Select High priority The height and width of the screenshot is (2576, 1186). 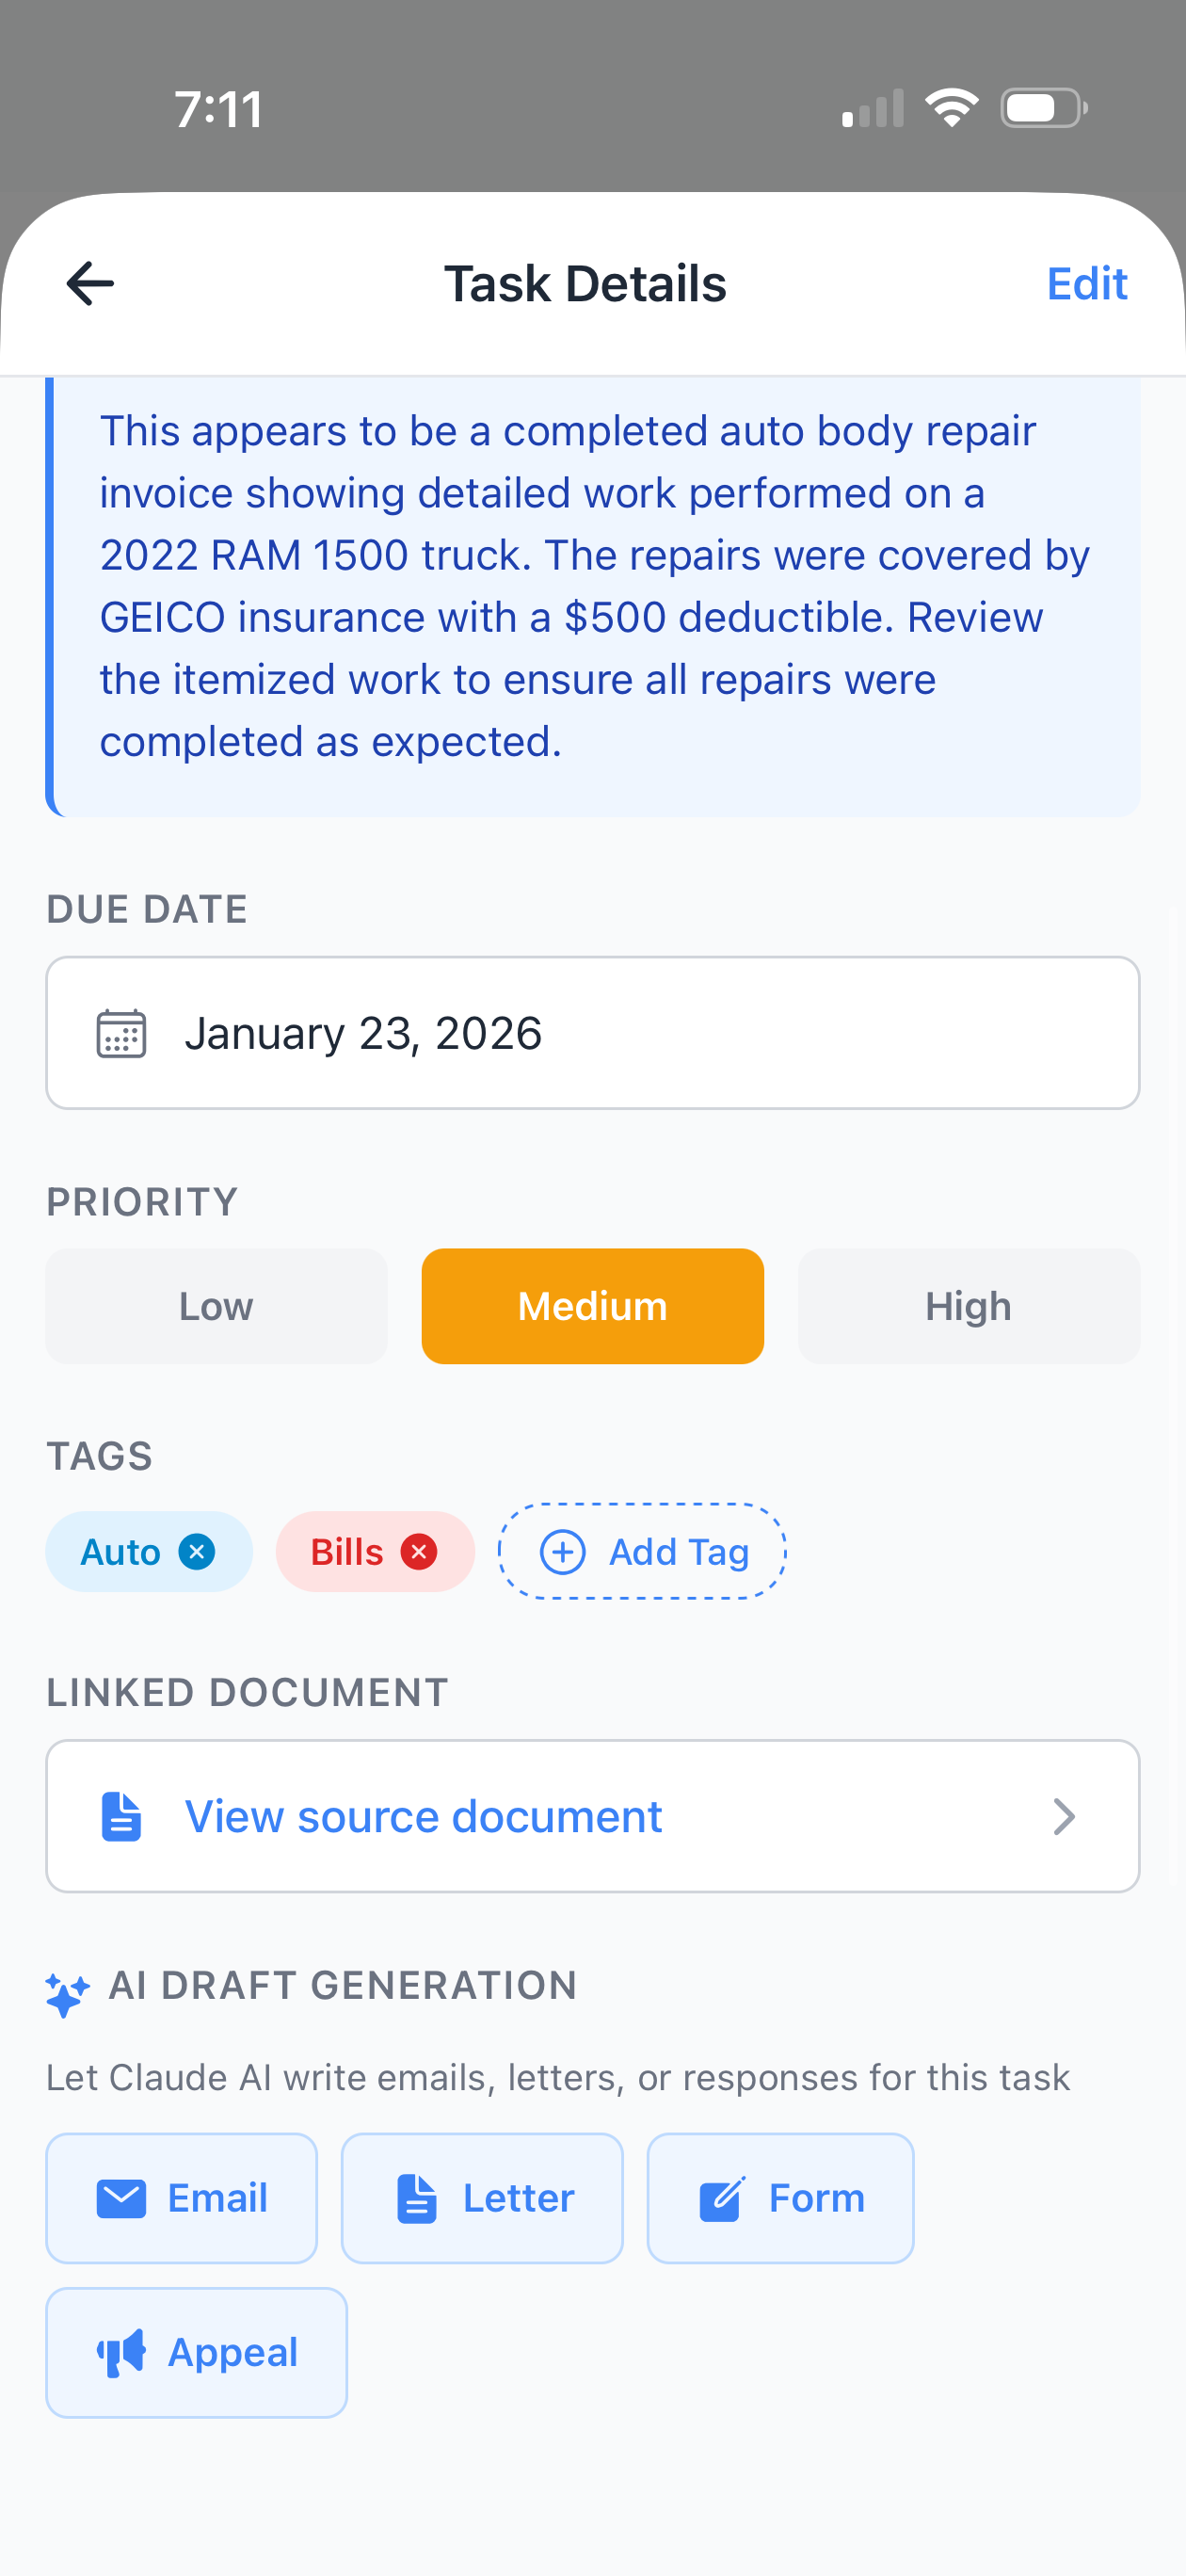pyautogui.click(x=968, y=1306)
